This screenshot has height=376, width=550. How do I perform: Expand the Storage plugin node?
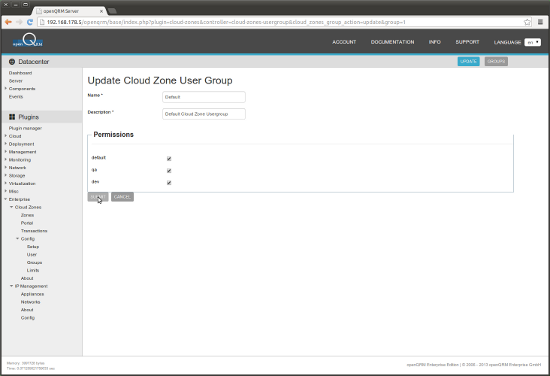tap(6, 175)
